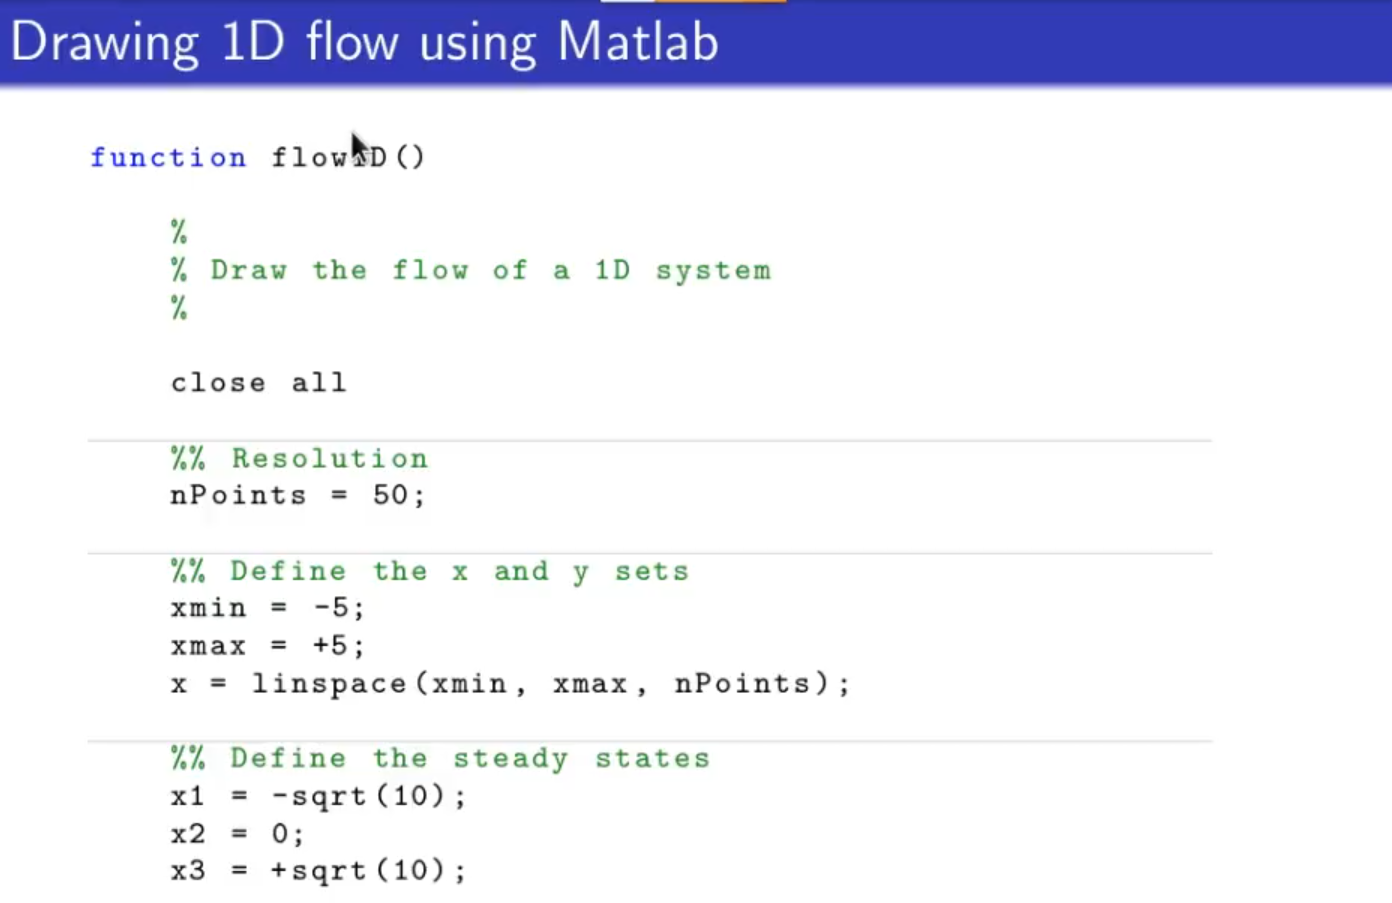Select the nPoints variable being assigned 50
1392x903 pixels.
pos(238,496)
